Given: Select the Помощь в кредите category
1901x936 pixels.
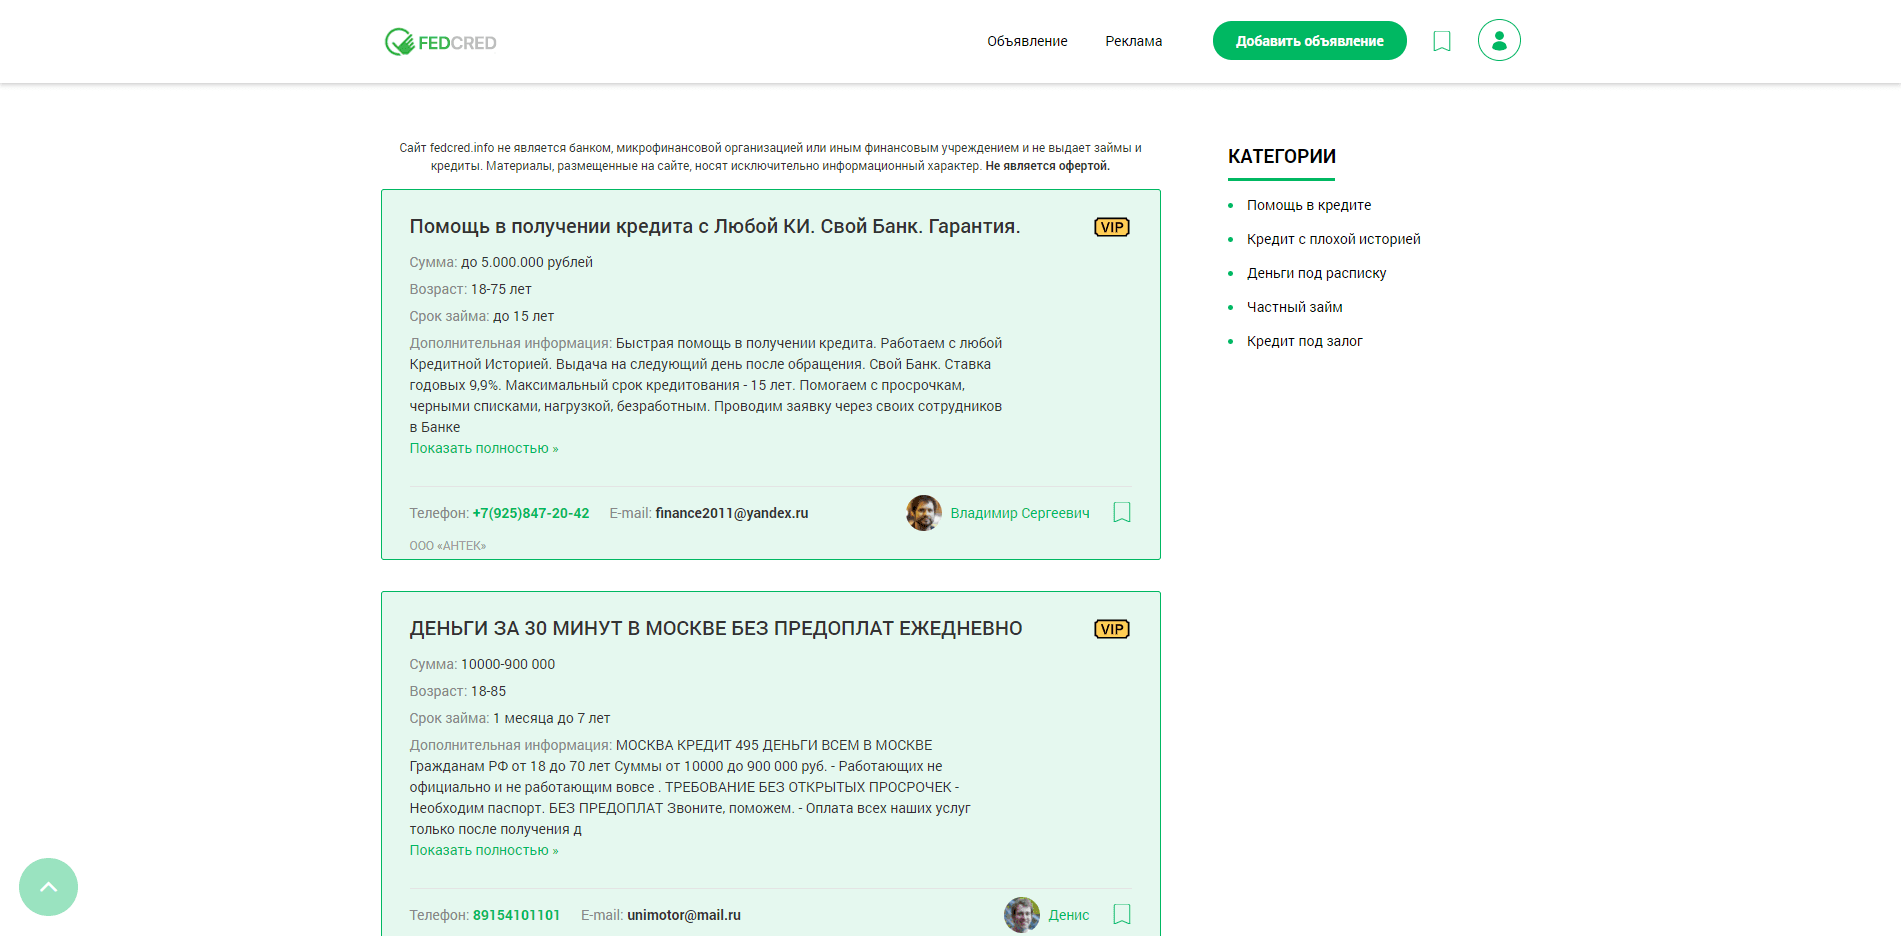Looking at the screenshot, I should (x=1308, y=205).
